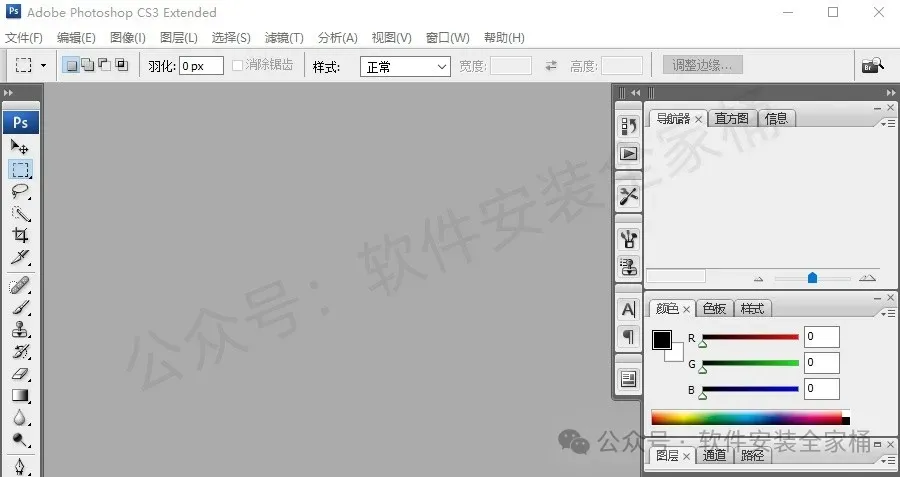Open the Paragraph panel icon
This screenshot has height=477, width=900.
629,336
